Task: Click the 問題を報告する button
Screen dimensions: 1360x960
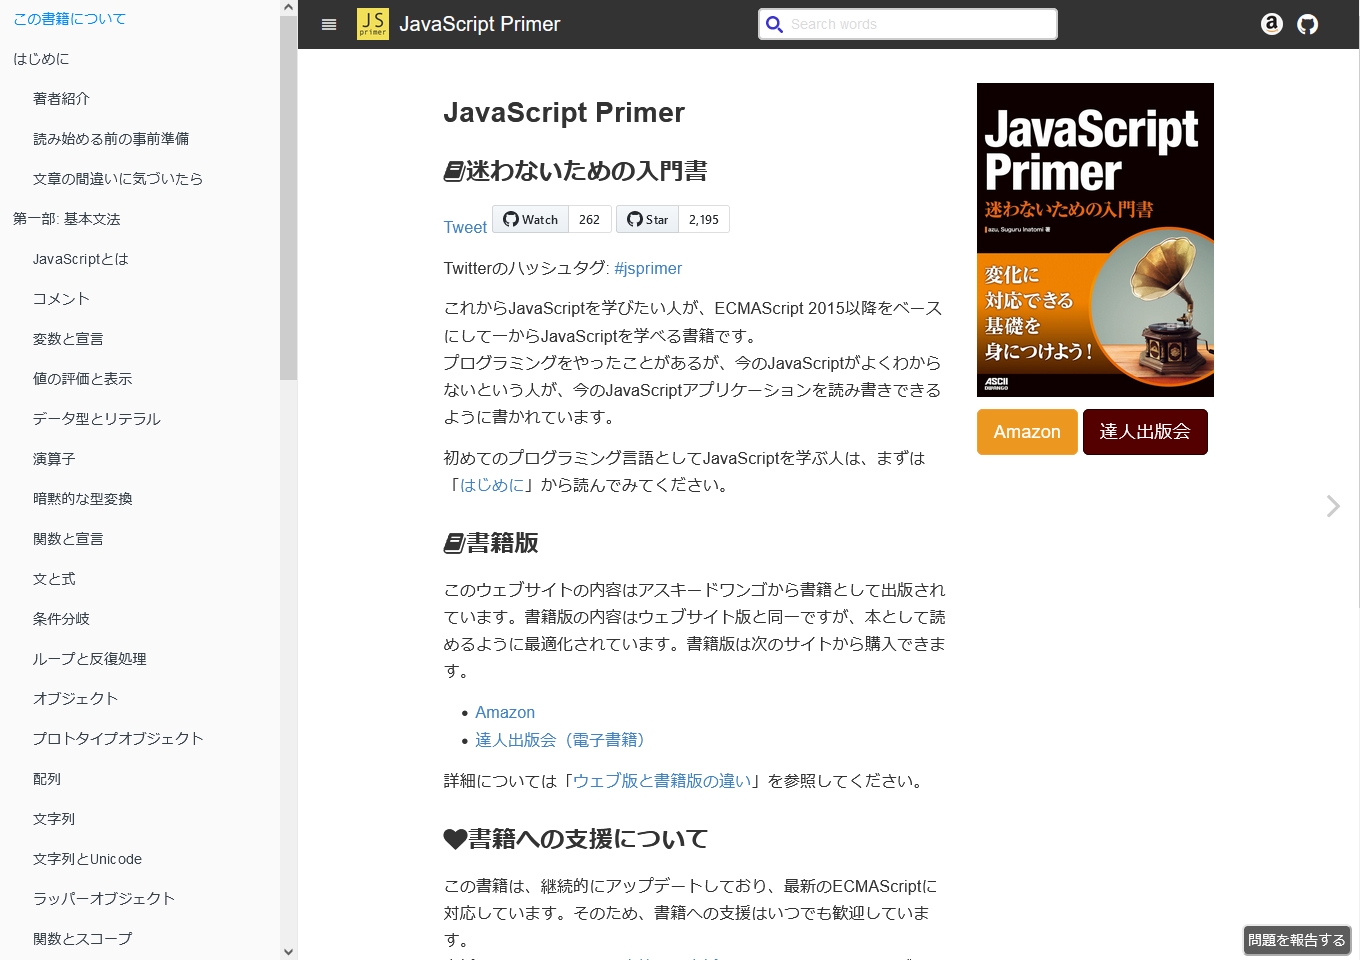Action: [x=1297, y=940]
